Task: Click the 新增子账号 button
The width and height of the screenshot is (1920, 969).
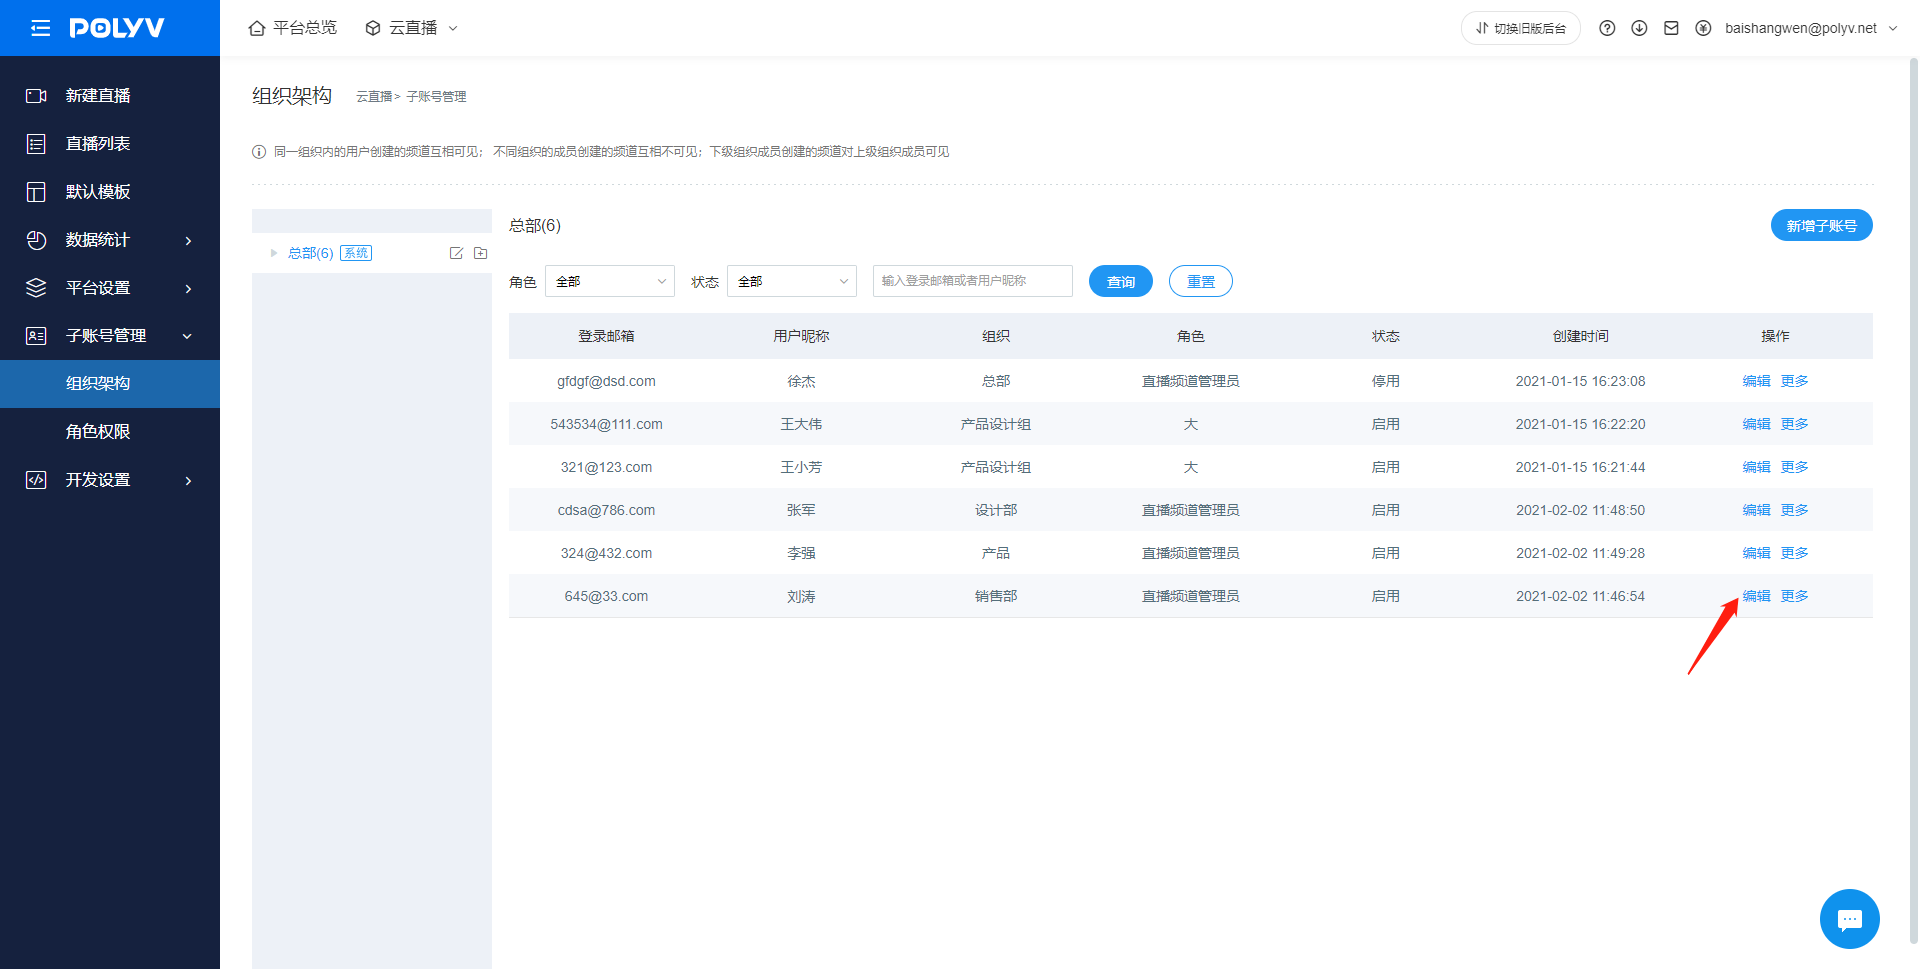Action: (x=1821, y=226)
